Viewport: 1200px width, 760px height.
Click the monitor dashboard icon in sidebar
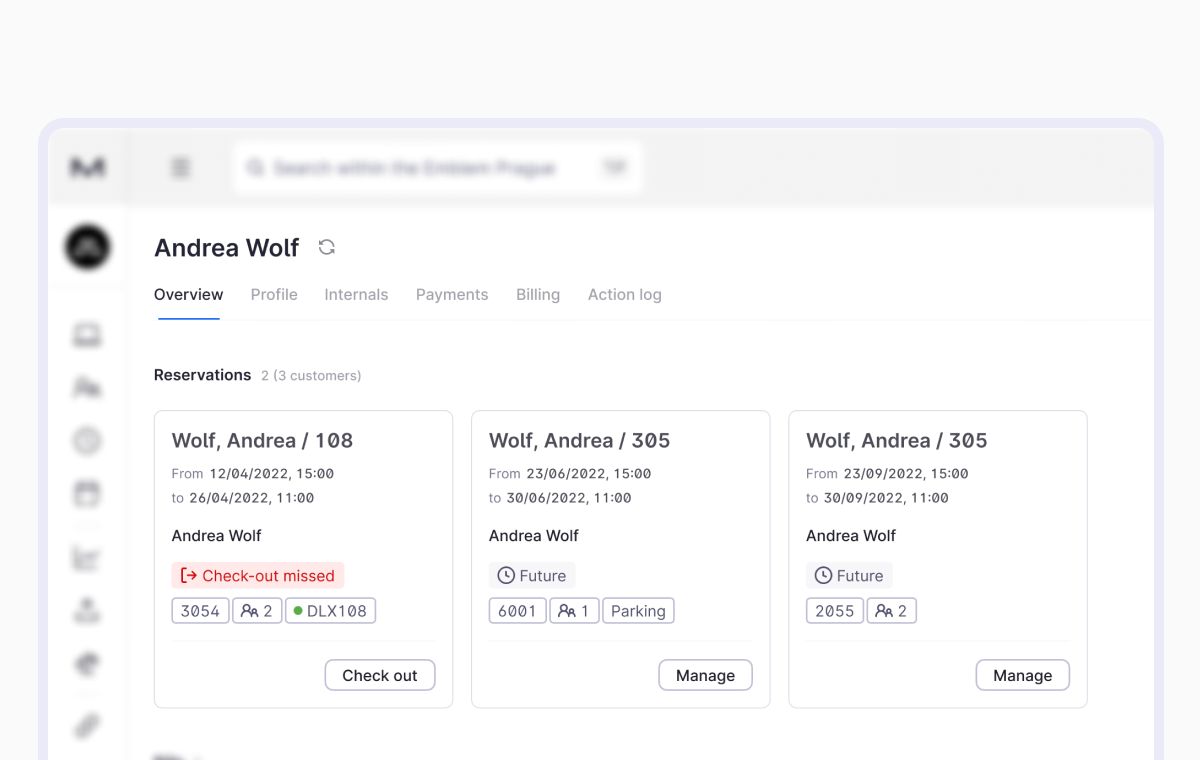point(87,335)
